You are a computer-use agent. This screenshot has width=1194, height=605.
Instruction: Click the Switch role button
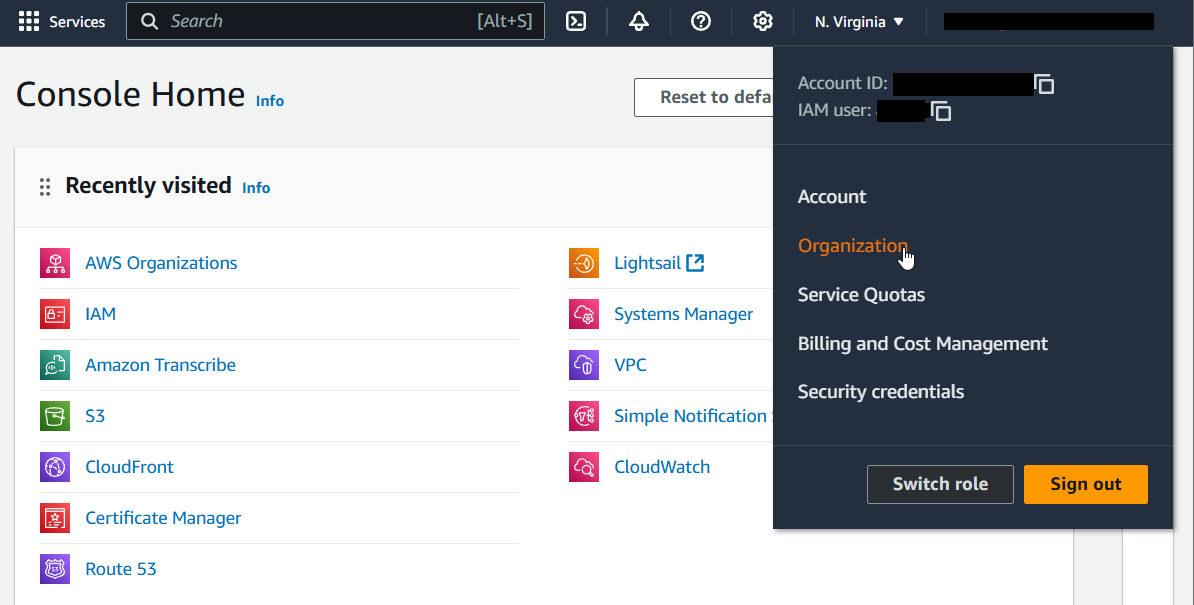point(940,484)
